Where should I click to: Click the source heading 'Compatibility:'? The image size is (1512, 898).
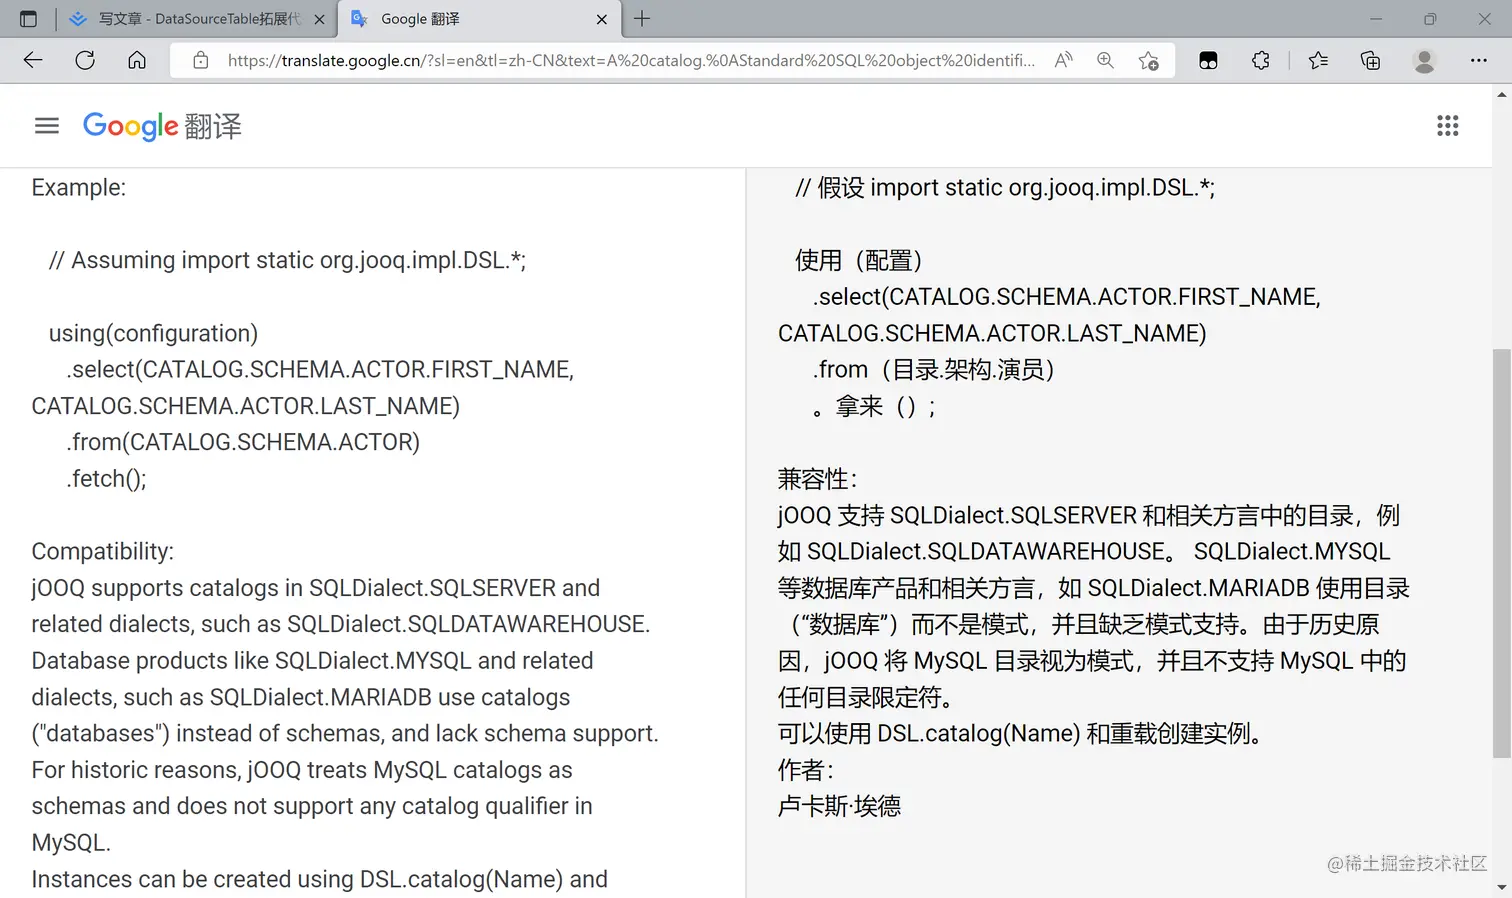coord(102,552)
